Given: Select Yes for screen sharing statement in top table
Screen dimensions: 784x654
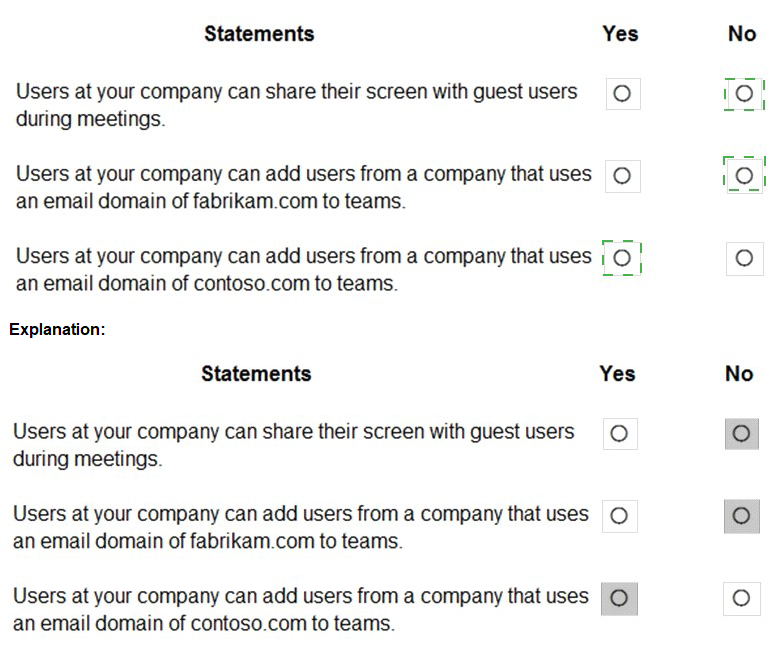Looking at the screenshot, I should (x=622, y=94).
